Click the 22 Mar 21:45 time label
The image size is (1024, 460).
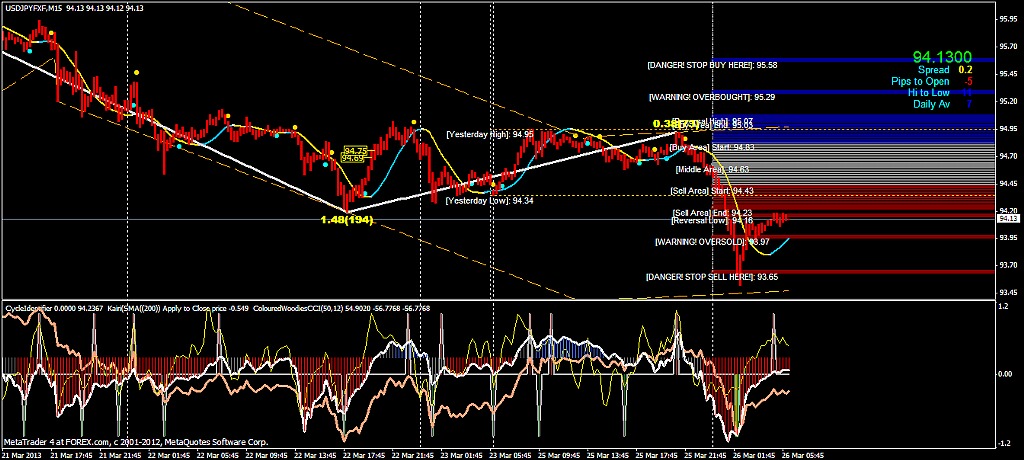pyautogui.click(x=413, y=455)
